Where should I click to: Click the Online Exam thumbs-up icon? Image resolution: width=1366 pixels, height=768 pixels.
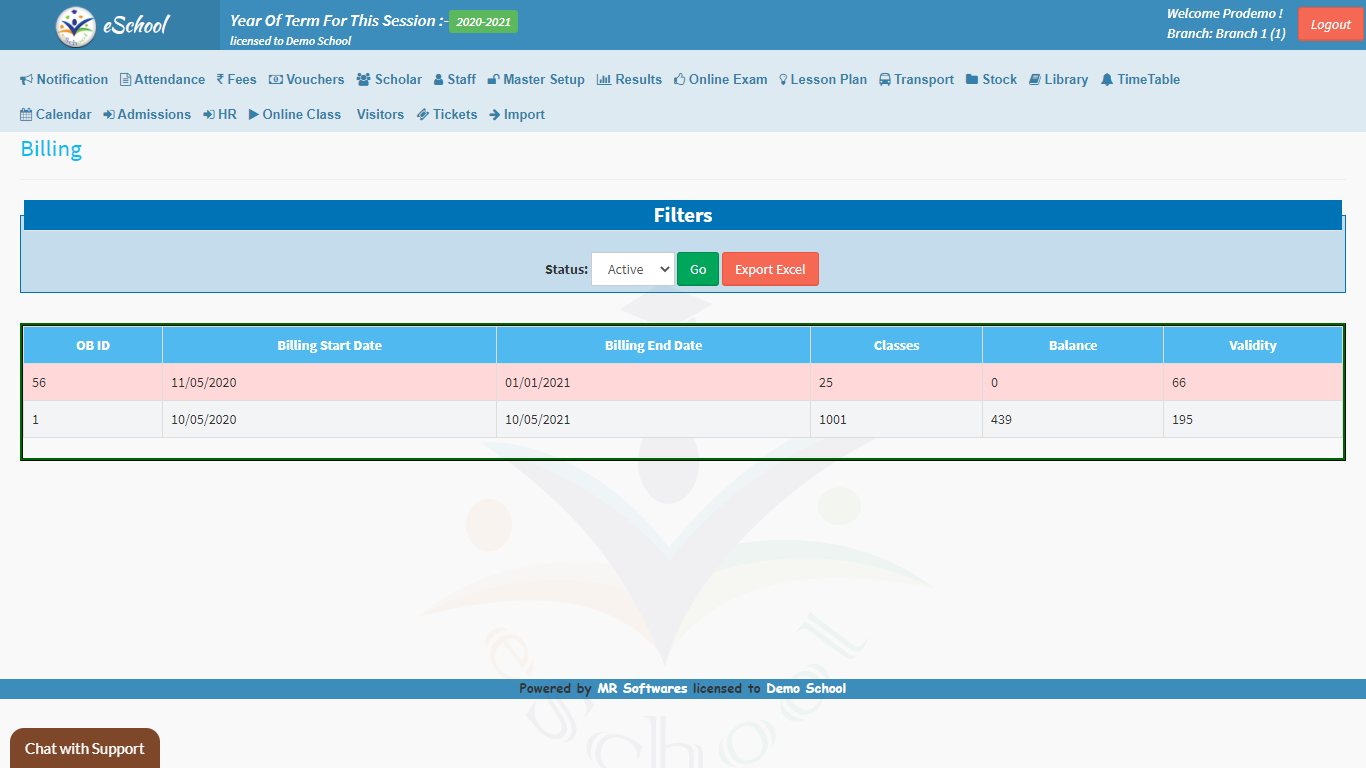pyautogui.click(x=680, y=80)
